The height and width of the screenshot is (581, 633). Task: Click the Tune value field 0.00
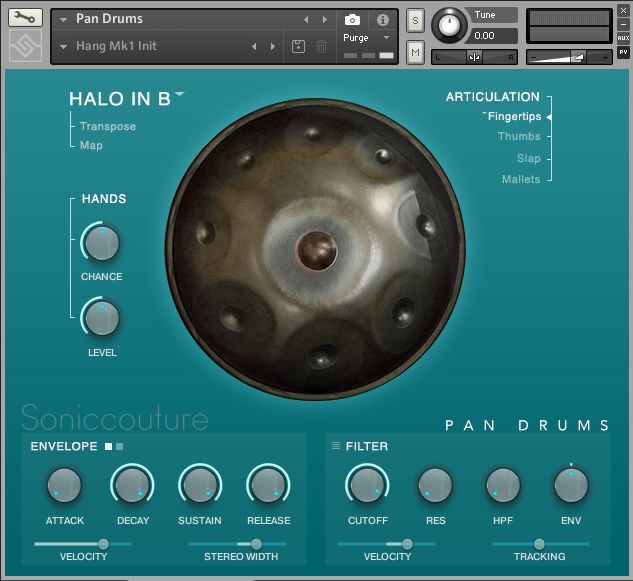click(492, 36)
